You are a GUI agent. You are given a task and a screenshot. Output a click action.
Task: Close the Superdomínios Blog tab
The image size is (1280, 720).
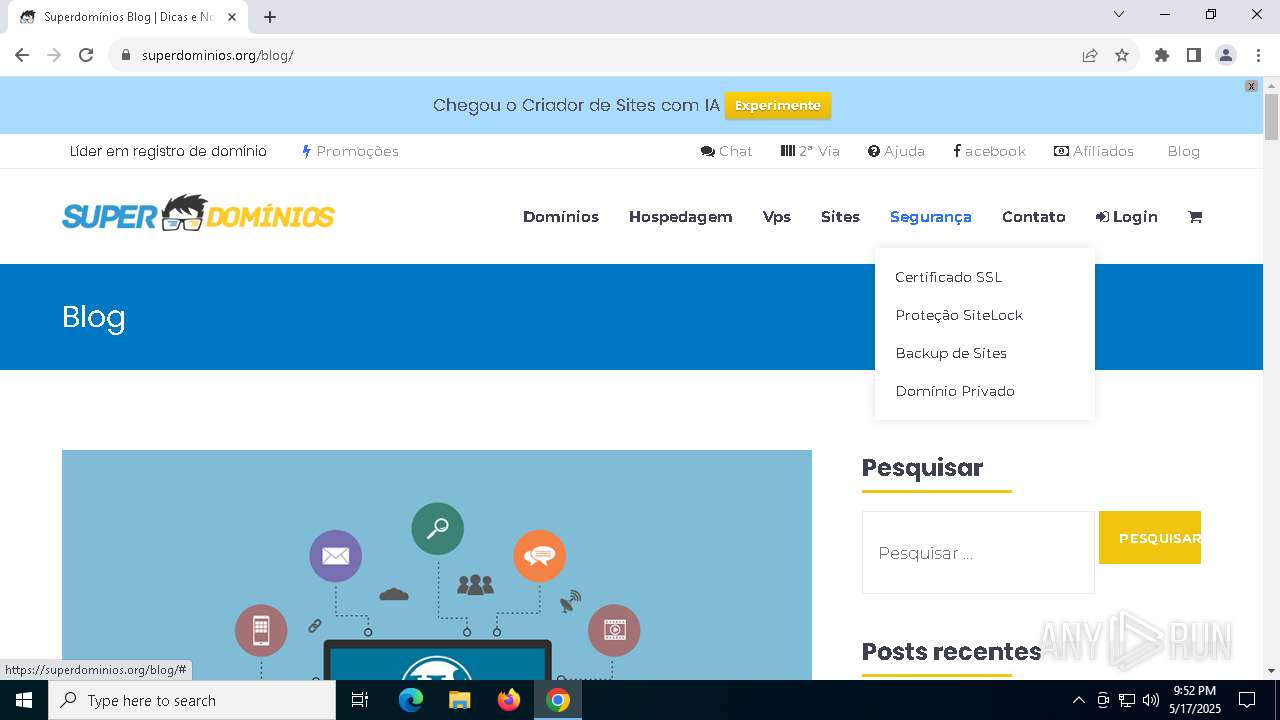tap(233, 17)
